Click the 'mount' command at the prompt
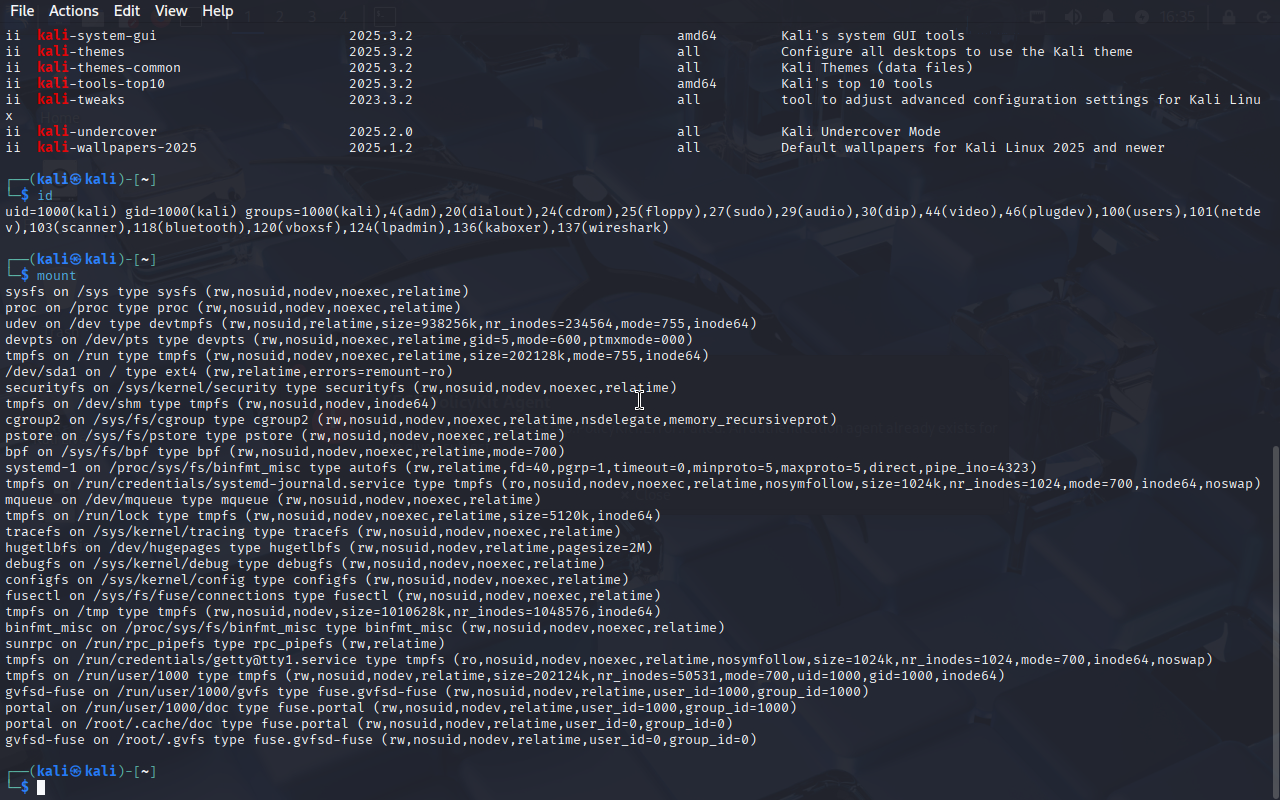The height and width of the screenshot is (800, 1280). pyautogui.click(x=57, y=276)
